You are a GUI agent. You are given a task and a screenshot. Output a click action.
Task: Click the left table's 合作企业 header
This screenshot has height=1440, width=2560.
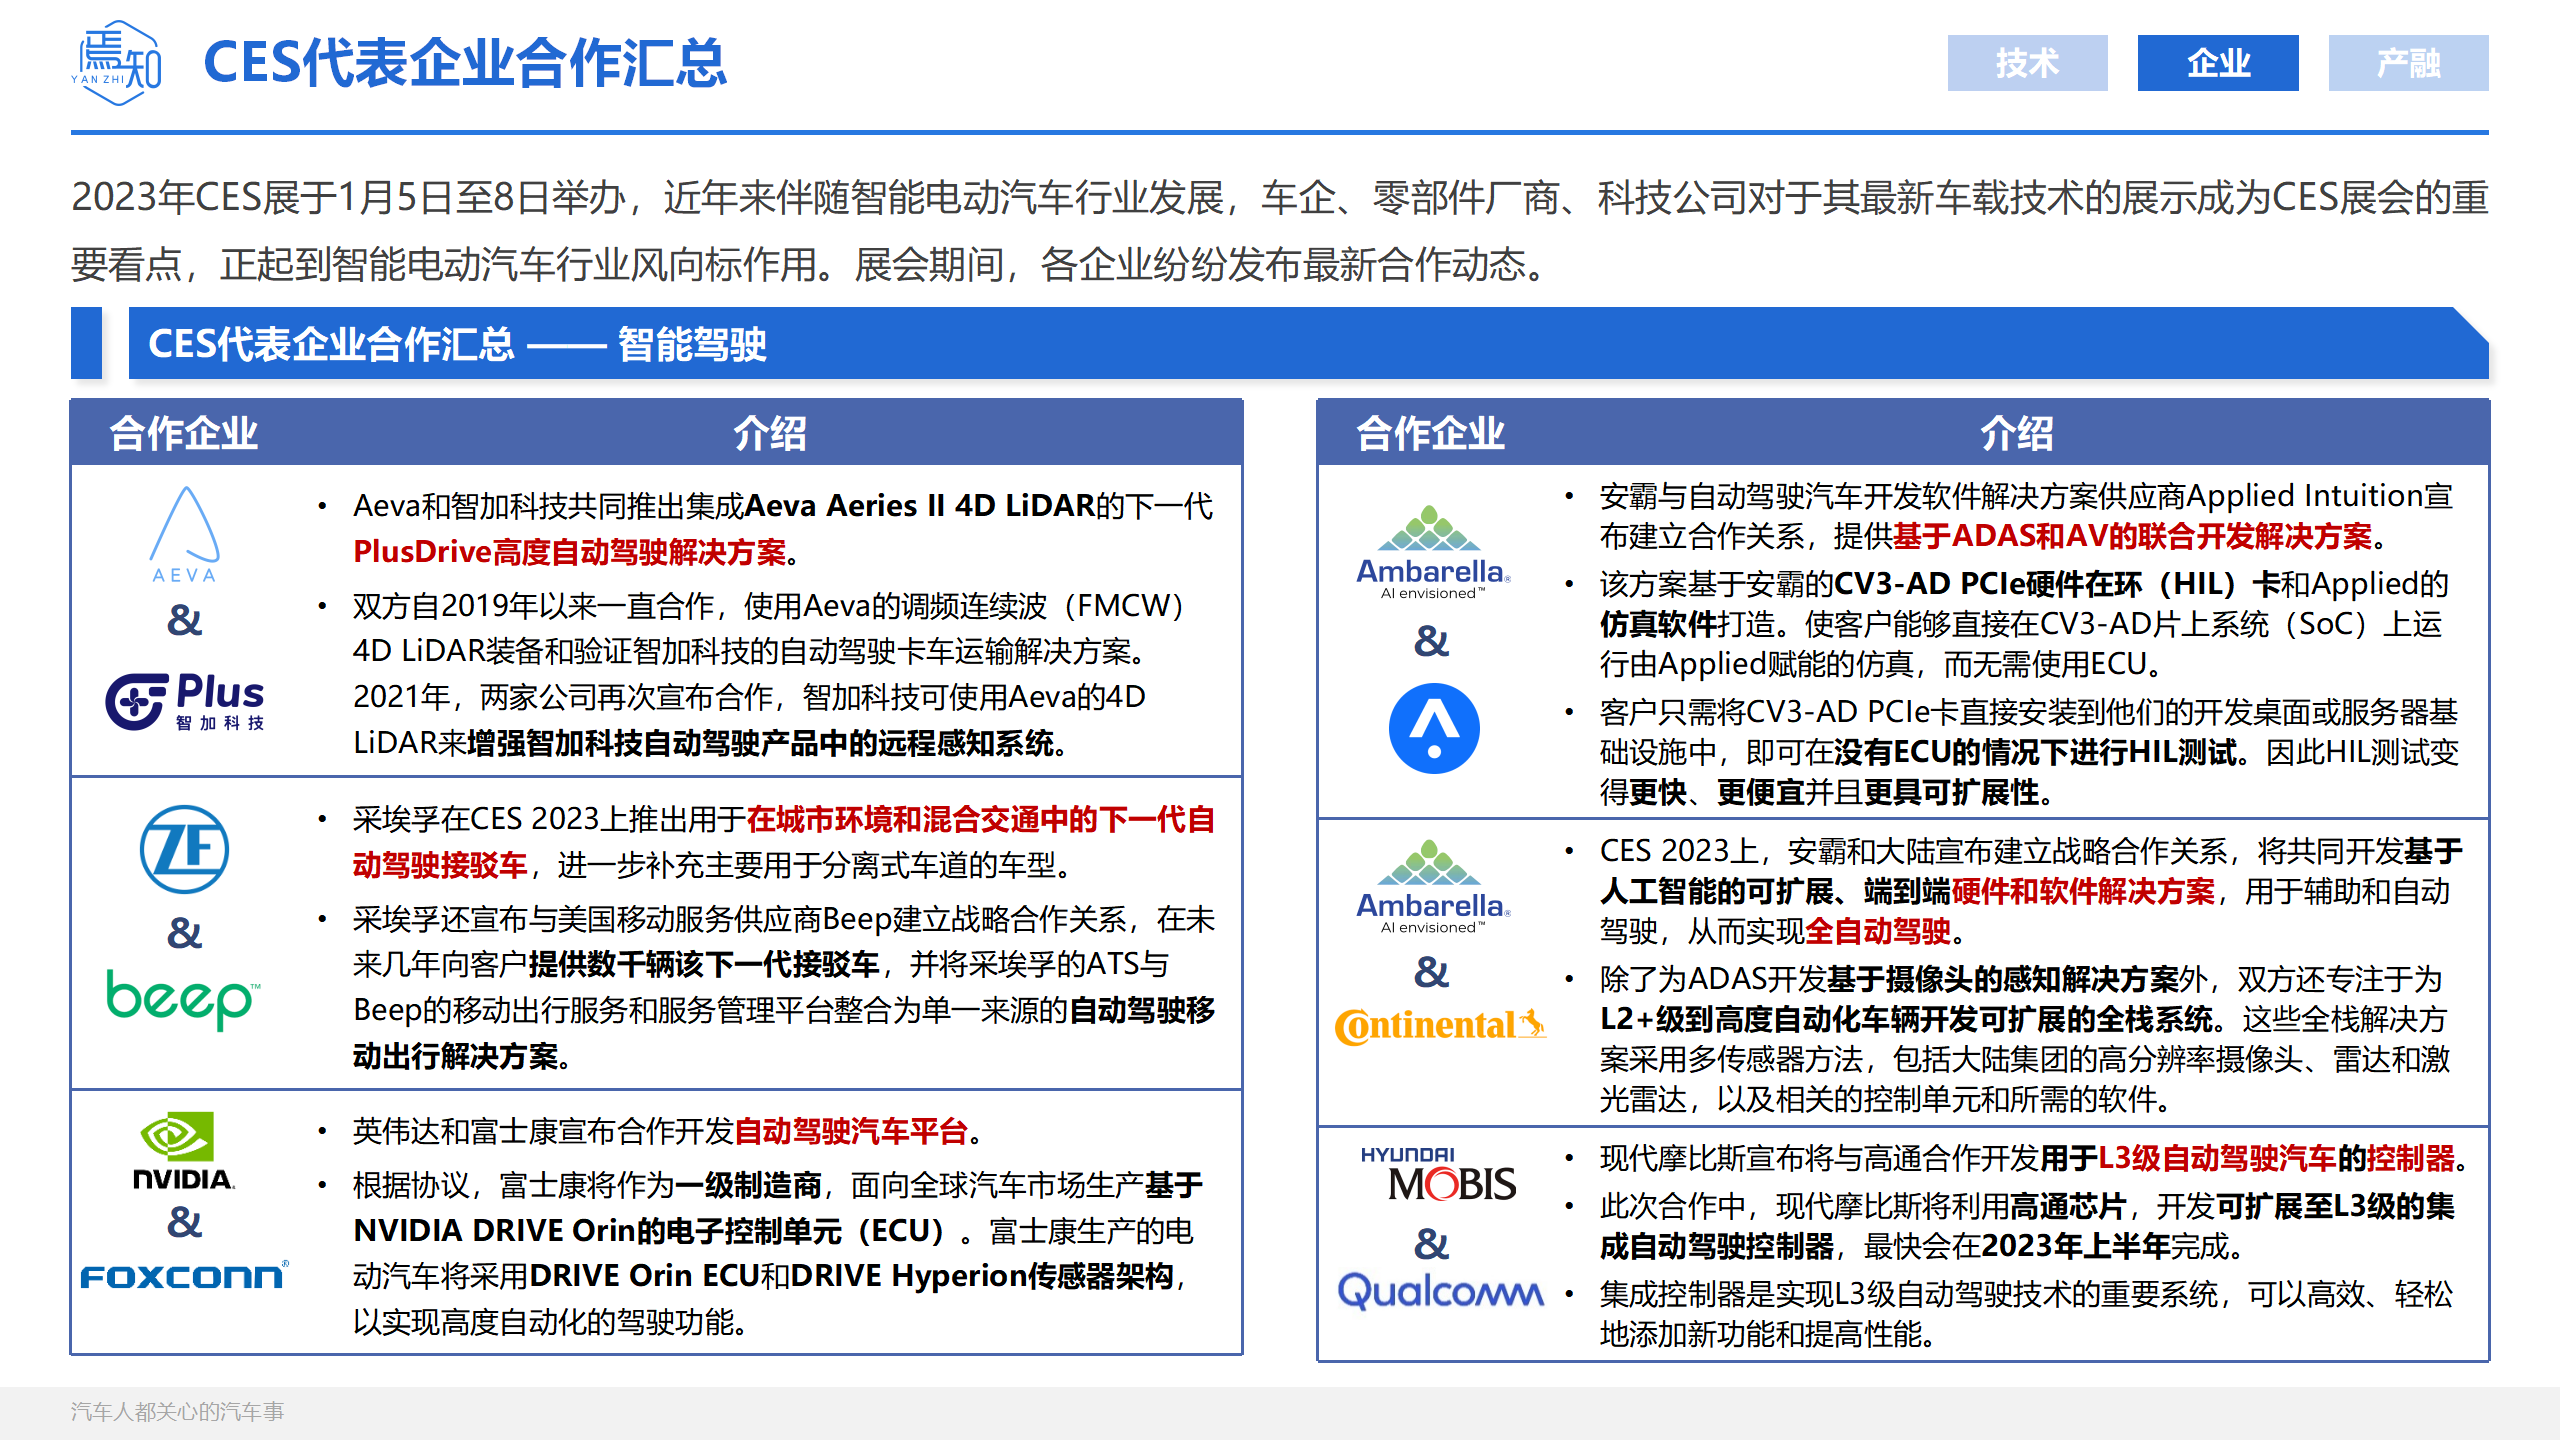click(x=184, y=433)
